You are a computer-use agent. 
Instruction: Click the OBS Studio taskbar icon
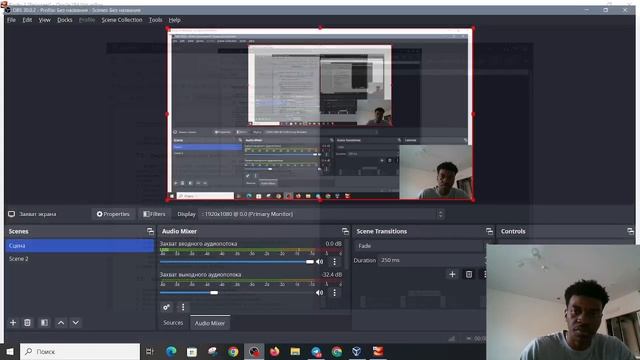254,351
